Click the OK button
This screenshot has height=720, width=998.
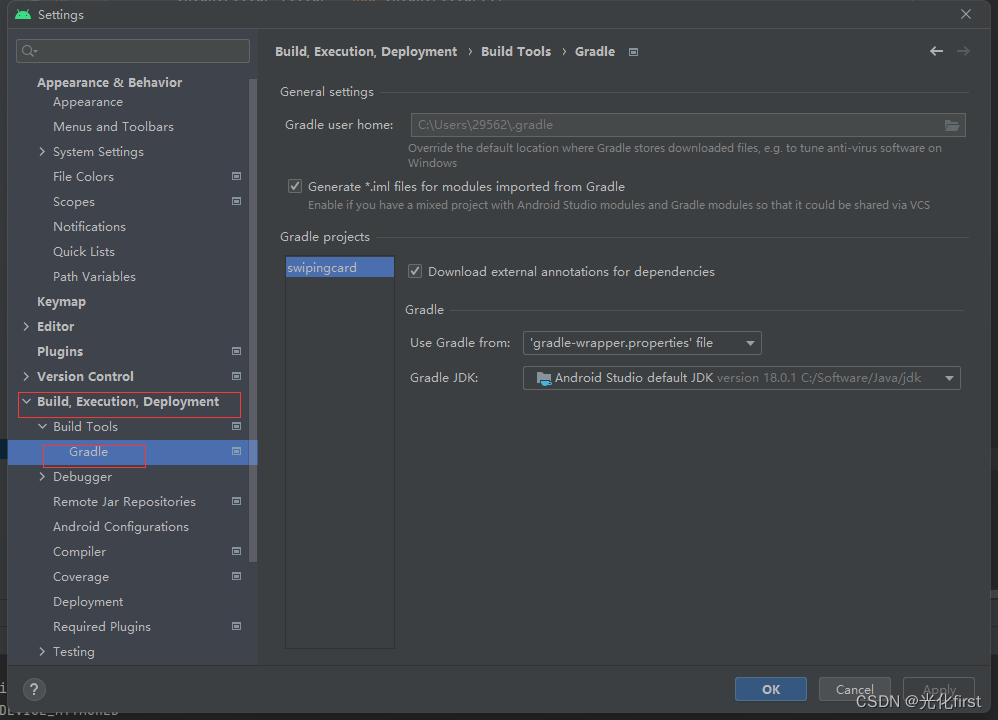771,689
